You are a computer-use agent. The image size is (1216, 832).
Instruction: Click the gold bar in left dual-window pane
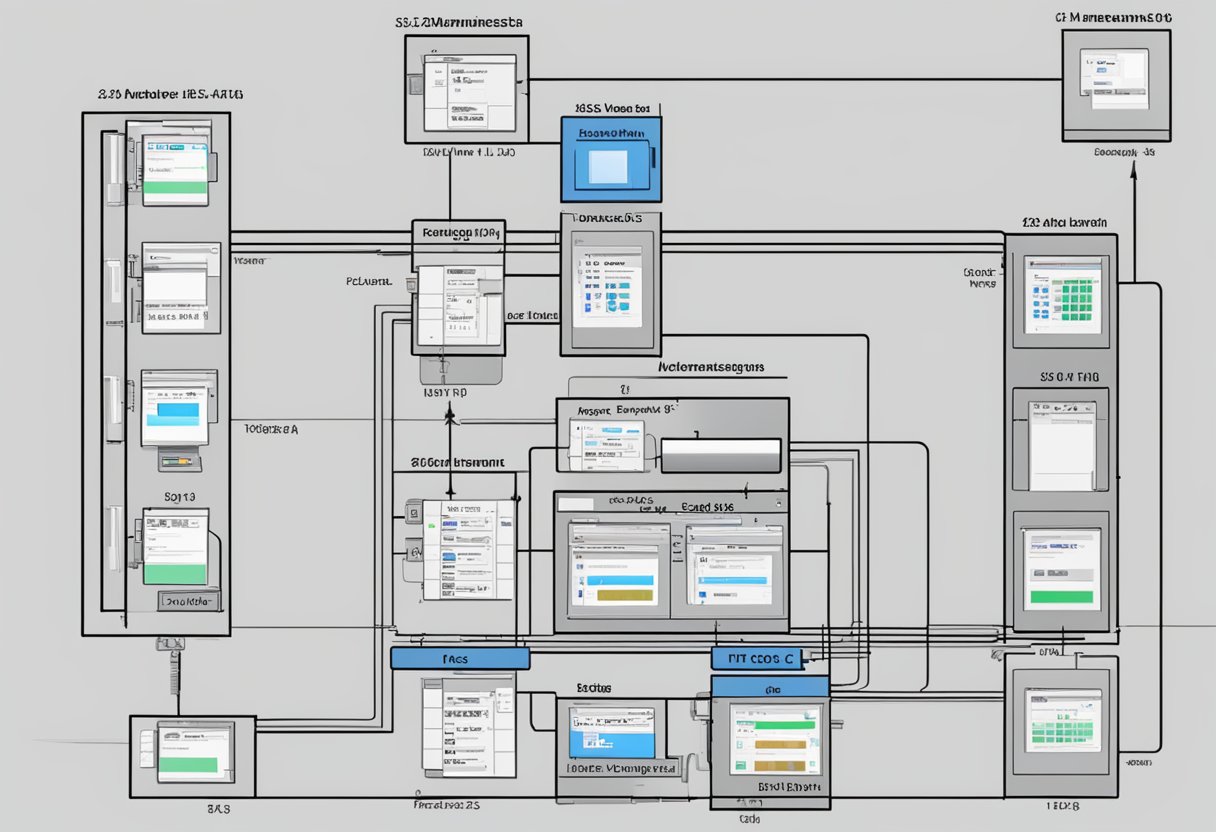tap(620, 594)
